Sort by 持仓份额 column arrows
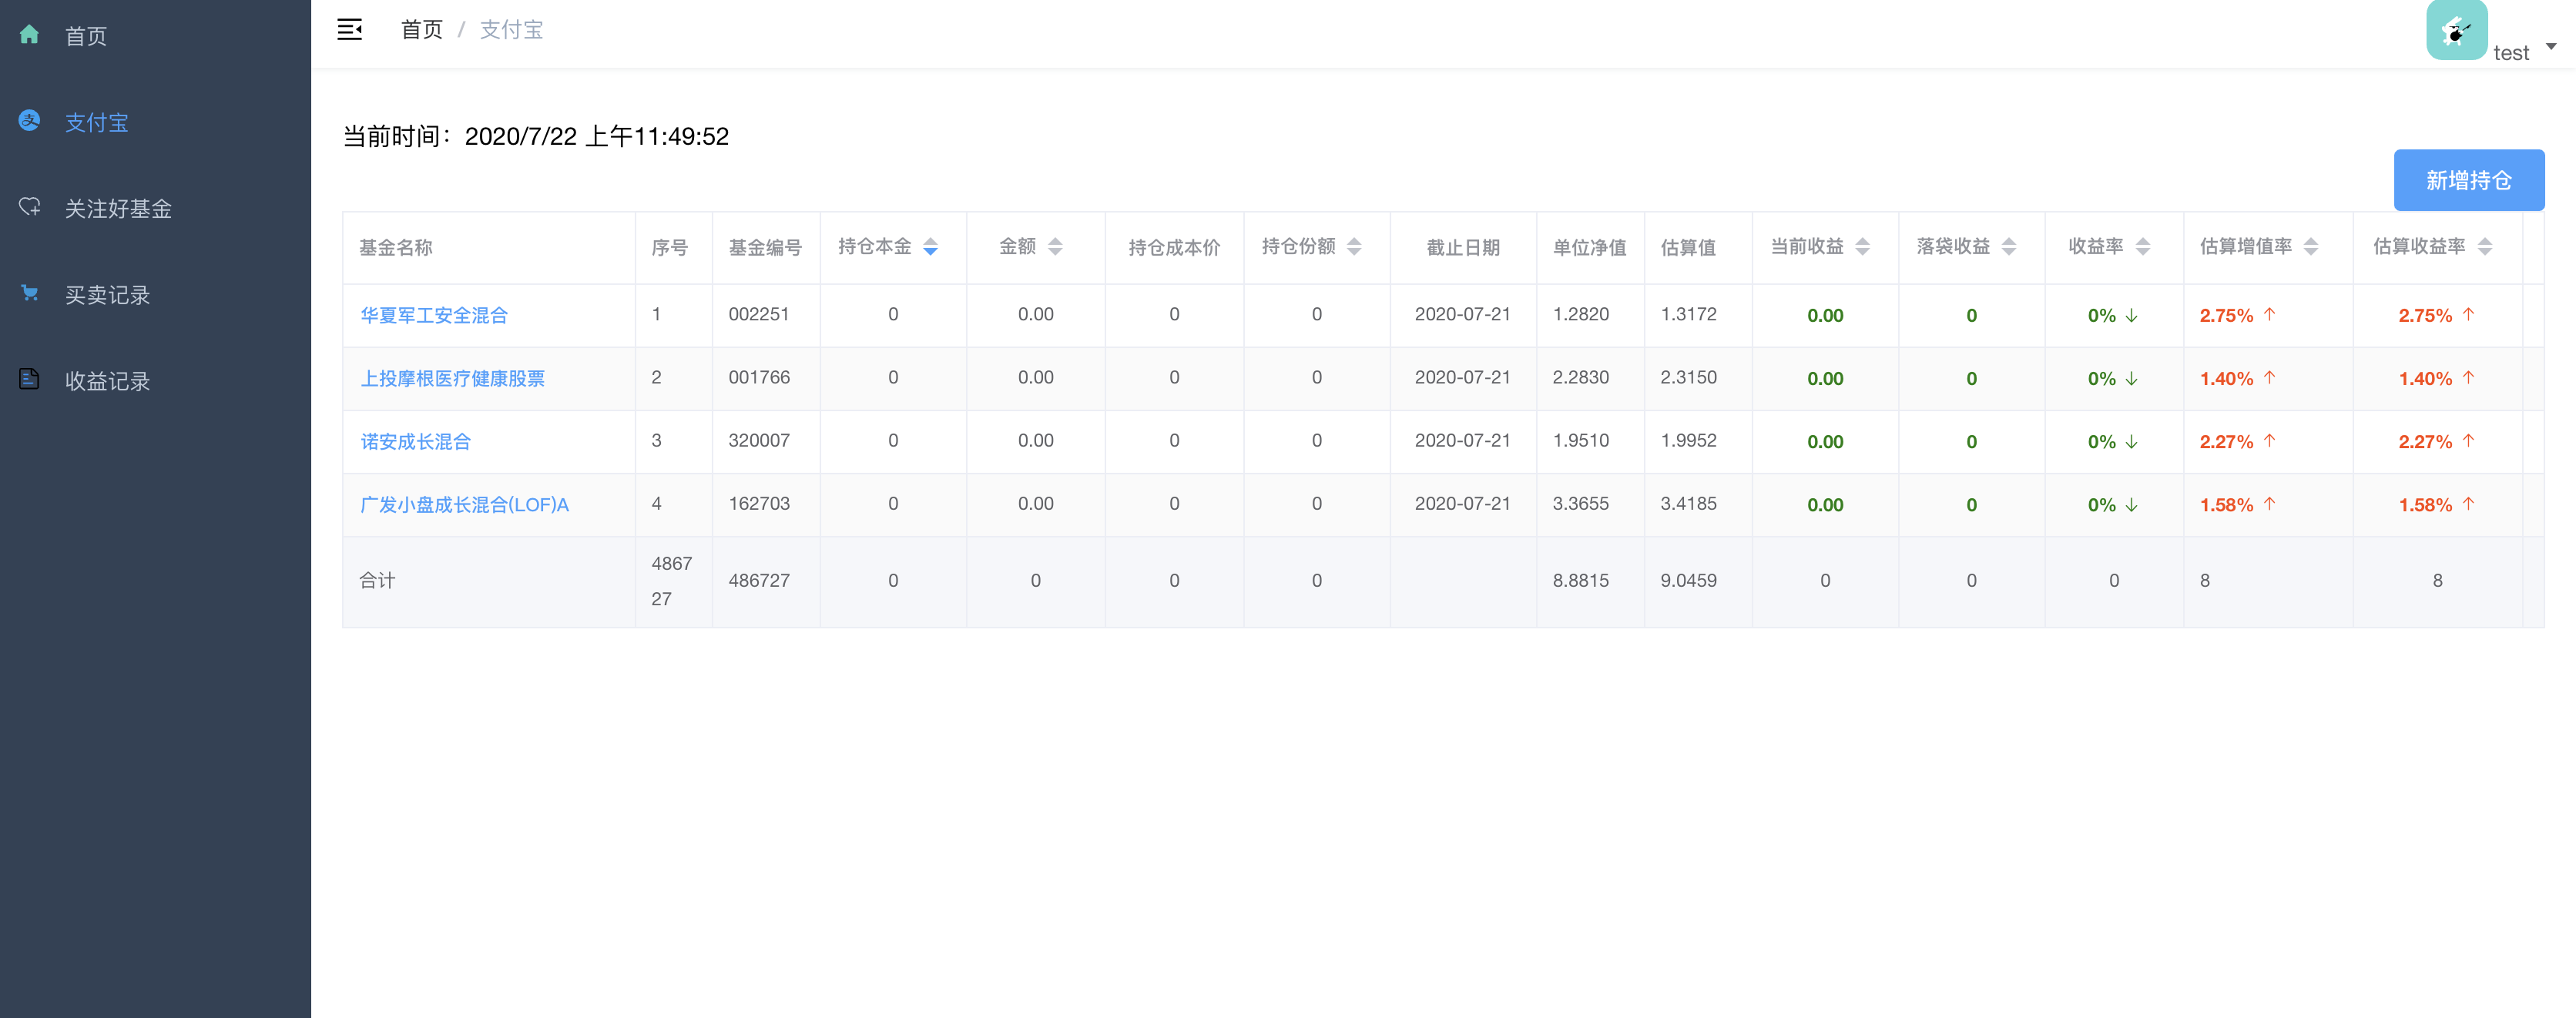The height and width of the screenshot is (1018, 2576). (1354, 247)
